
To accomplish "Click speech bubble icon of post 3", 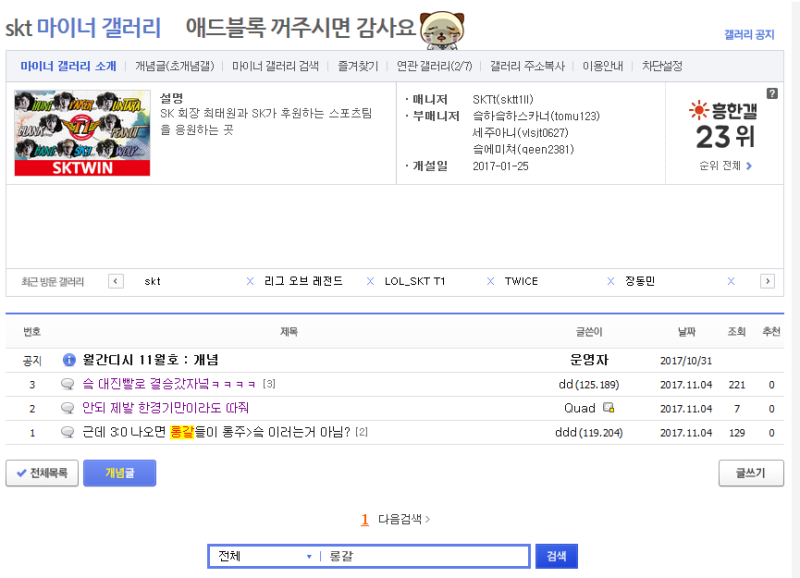I will pos(67,384).
